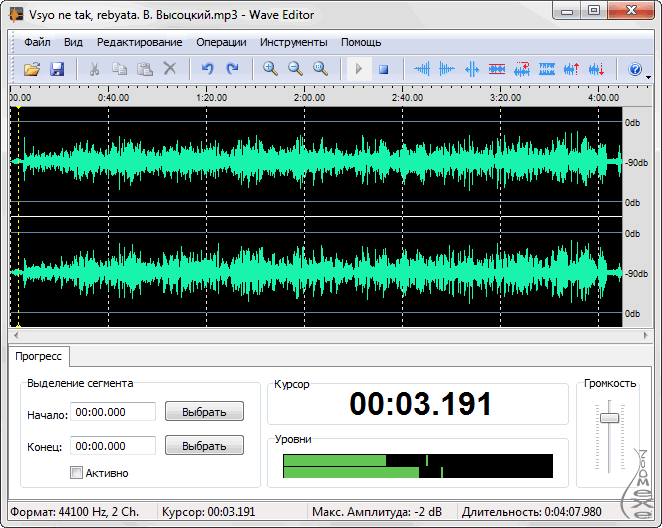Click the Open file folder icon
The width and height of the screenshot is (662, 528).
pyautogui.click(x=32, y=69)
